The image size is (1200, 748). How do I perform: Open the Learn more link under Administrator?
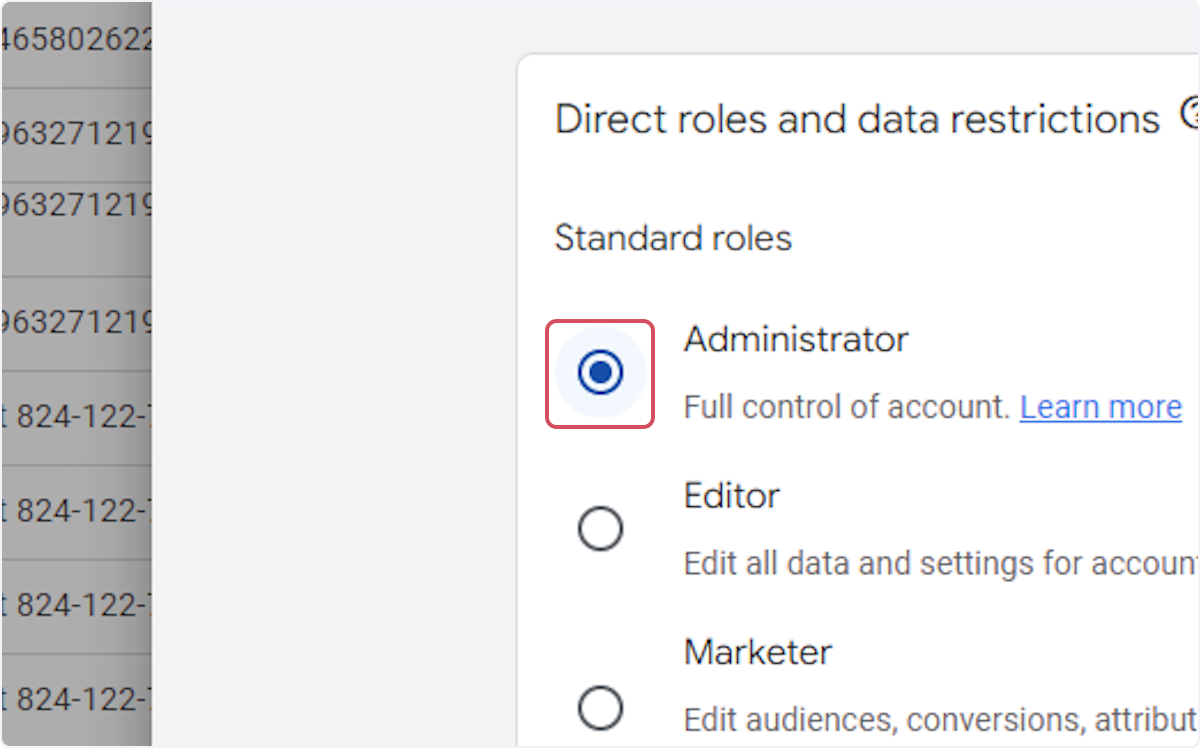pyautogui.click(x=1100, y=407)
